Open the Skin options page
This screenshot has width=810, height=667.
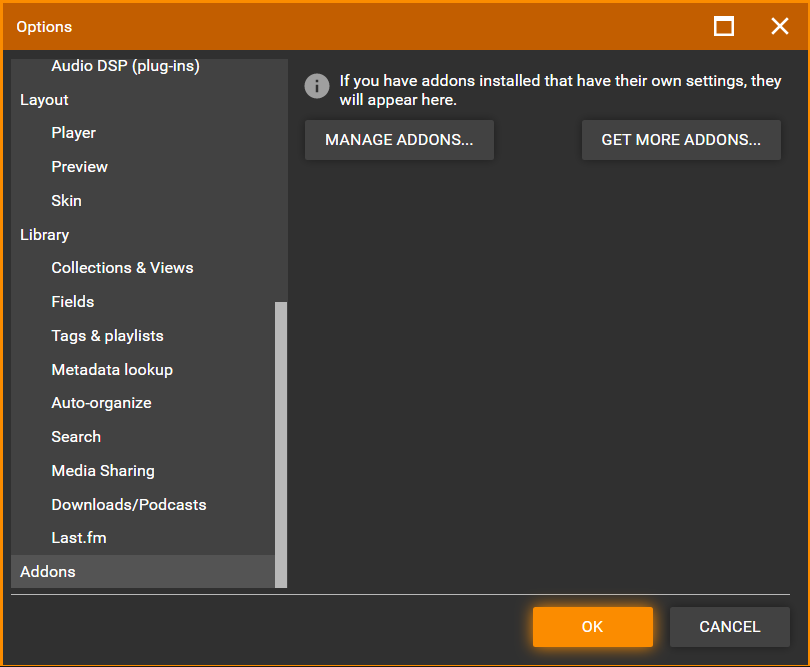(x=66, y=201)
